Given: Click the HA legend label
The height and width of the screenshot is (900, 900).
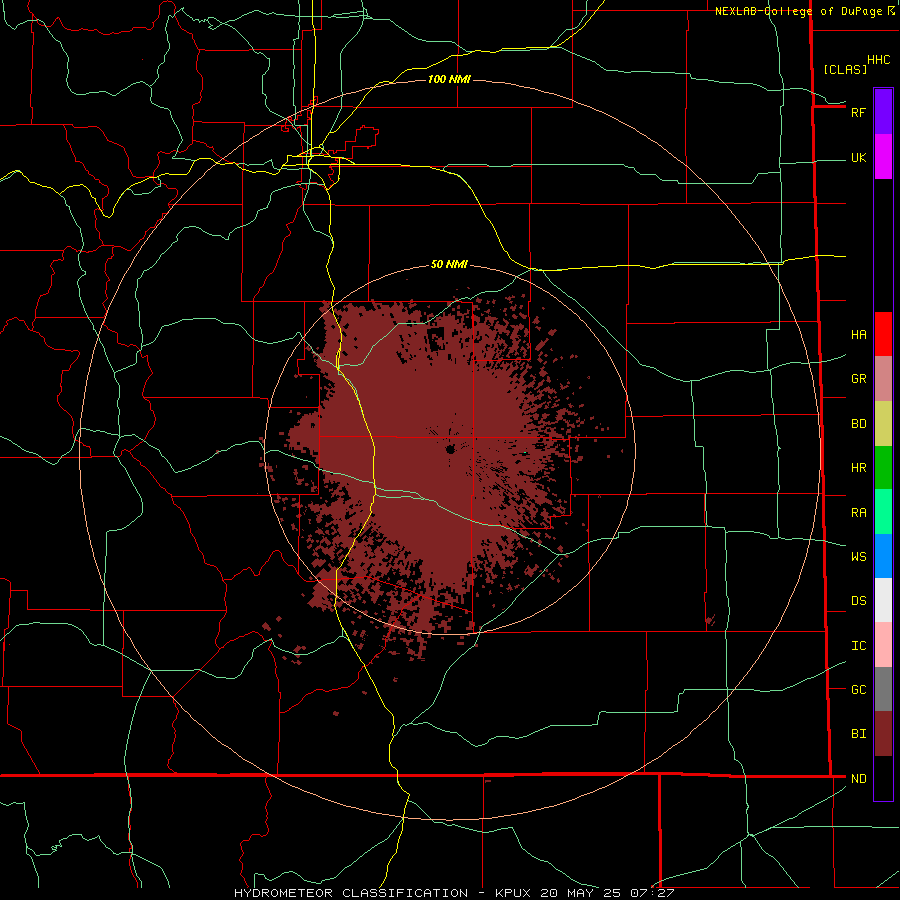Looking at the screenshot, I should pyautogui.click(x=858, y=335).
